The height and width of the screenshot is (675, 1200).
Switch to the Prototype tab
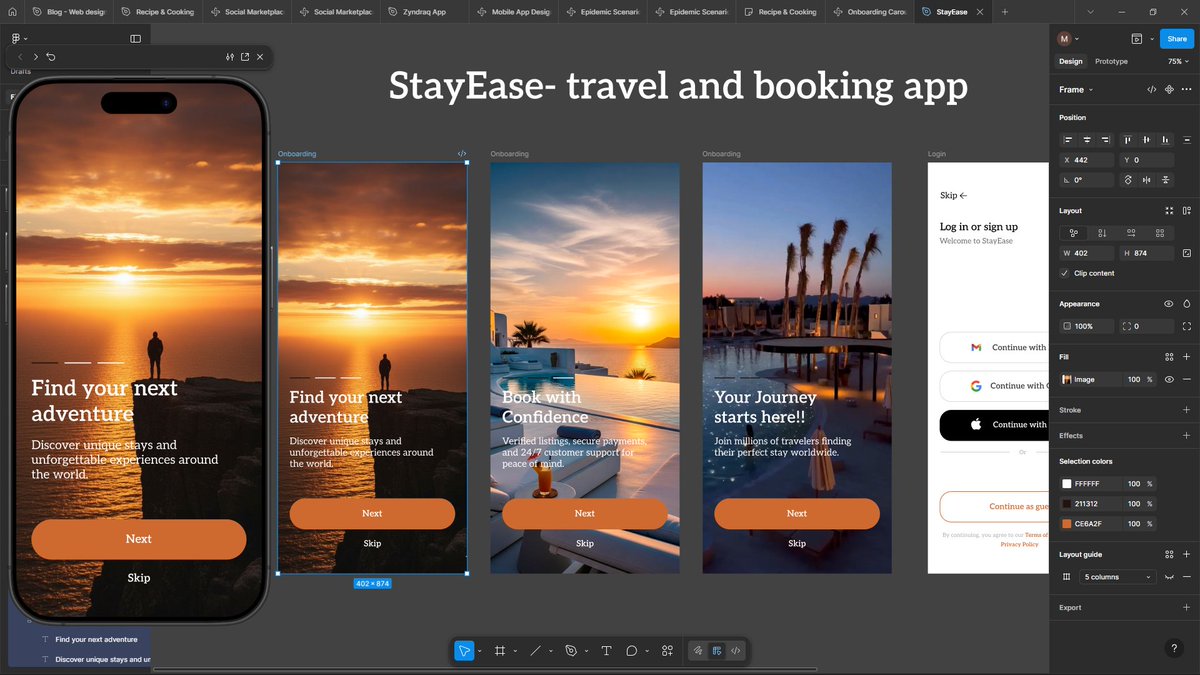[x=1111, y=61]
